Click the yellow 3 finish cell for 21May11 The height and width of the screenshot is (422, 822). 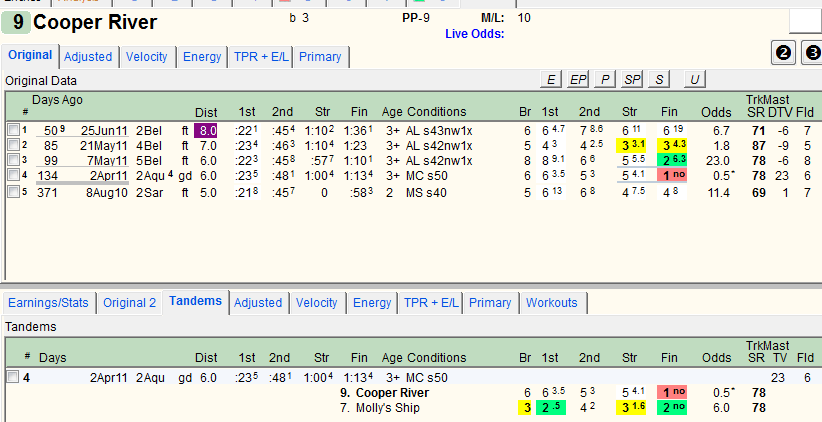pyautogui.click(x=672, y=145)
